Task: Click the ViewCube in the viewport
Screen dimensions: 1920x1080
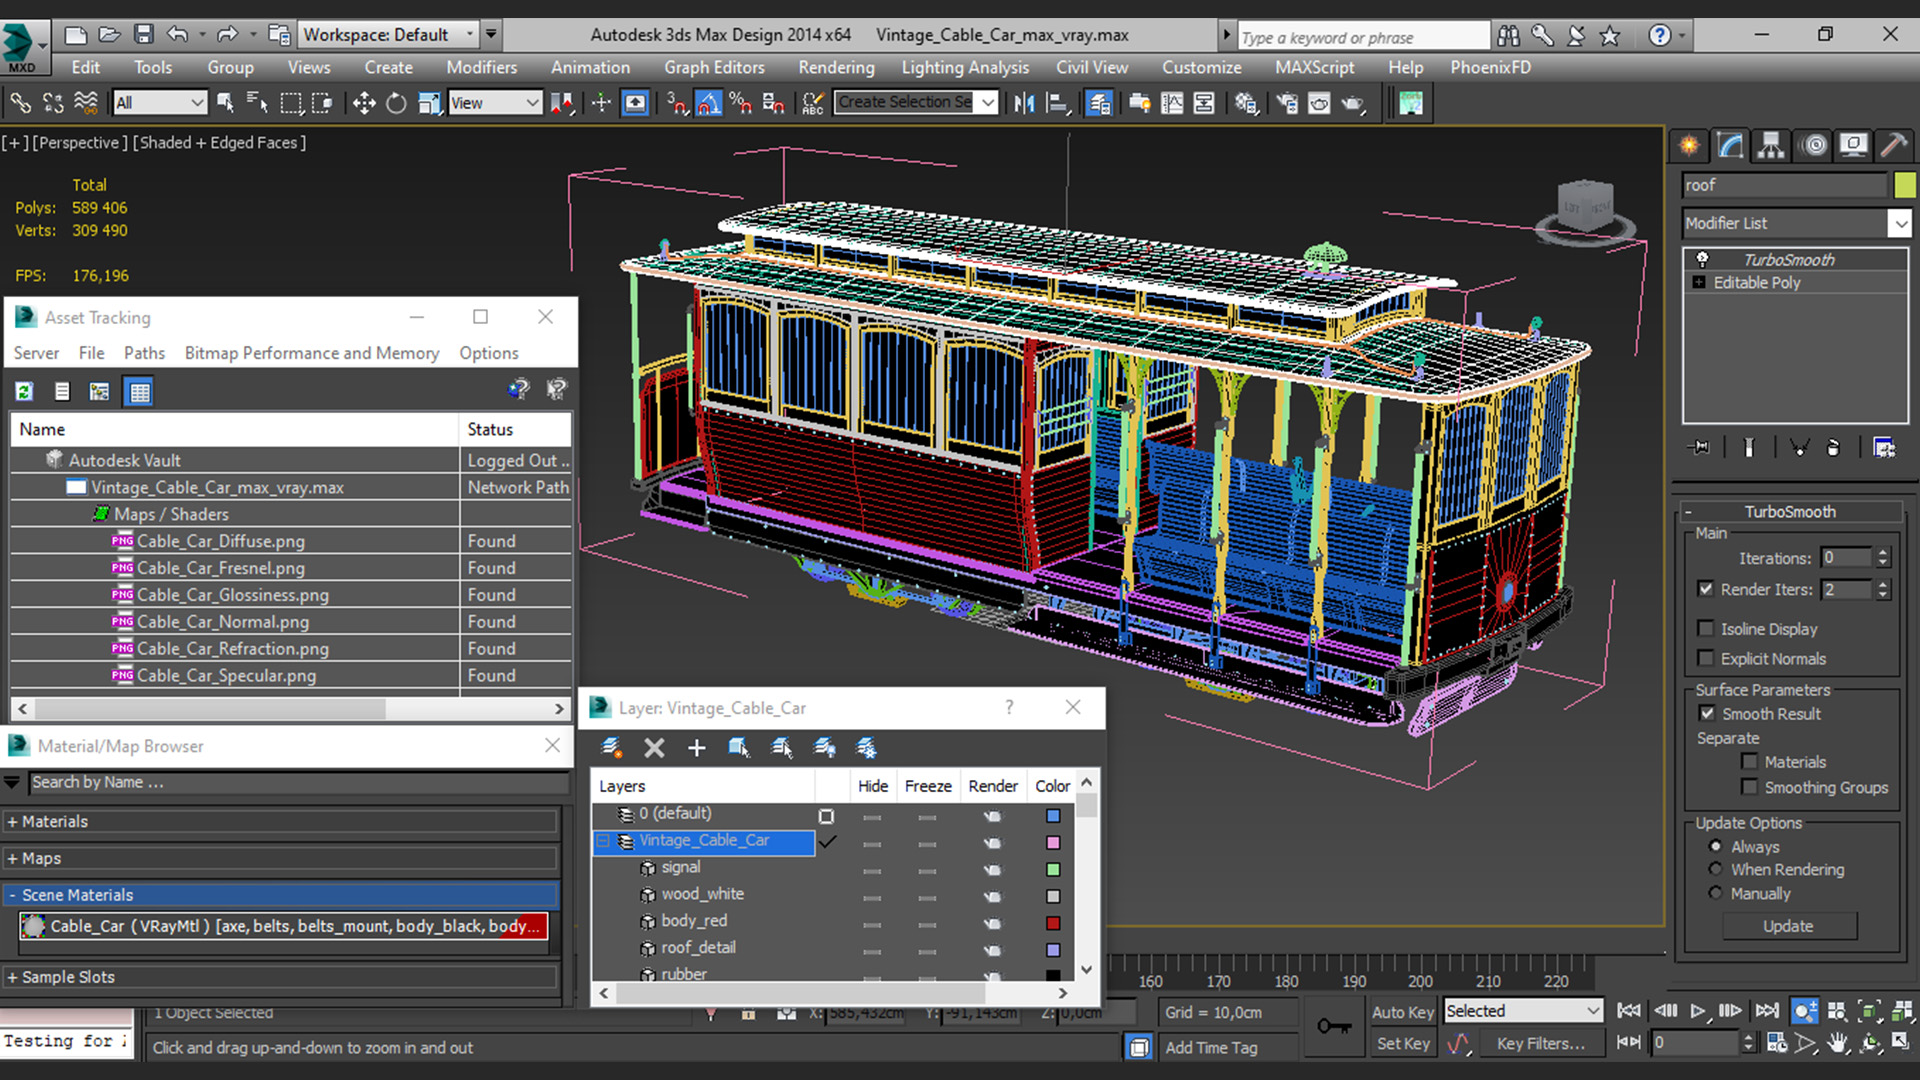Action: (x=1586, y=209)
